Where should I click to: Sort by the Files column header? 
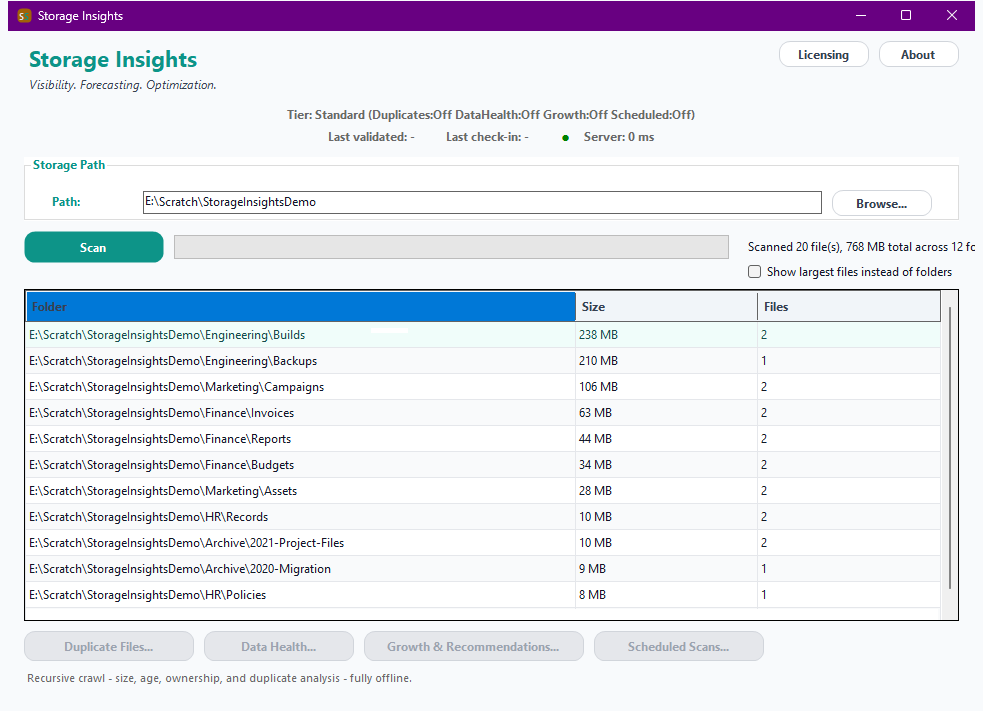tap(849, 307)
